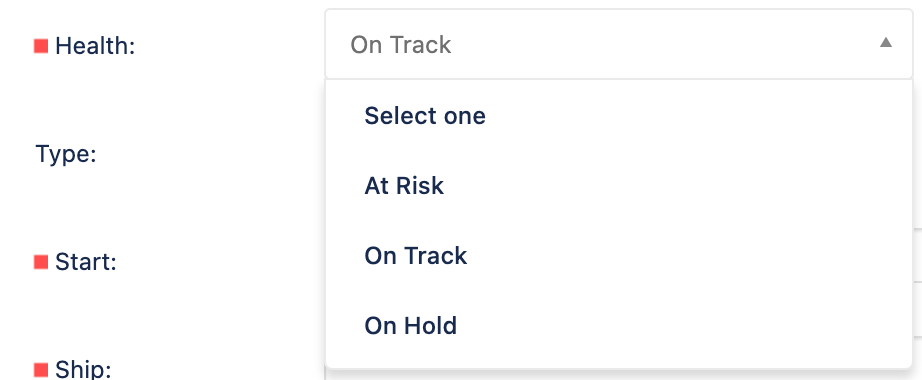Image resolution: width=922 pixels, height=380 pixels.
Task: Pick On Track in the dropdown list
Action: point(415,256)
